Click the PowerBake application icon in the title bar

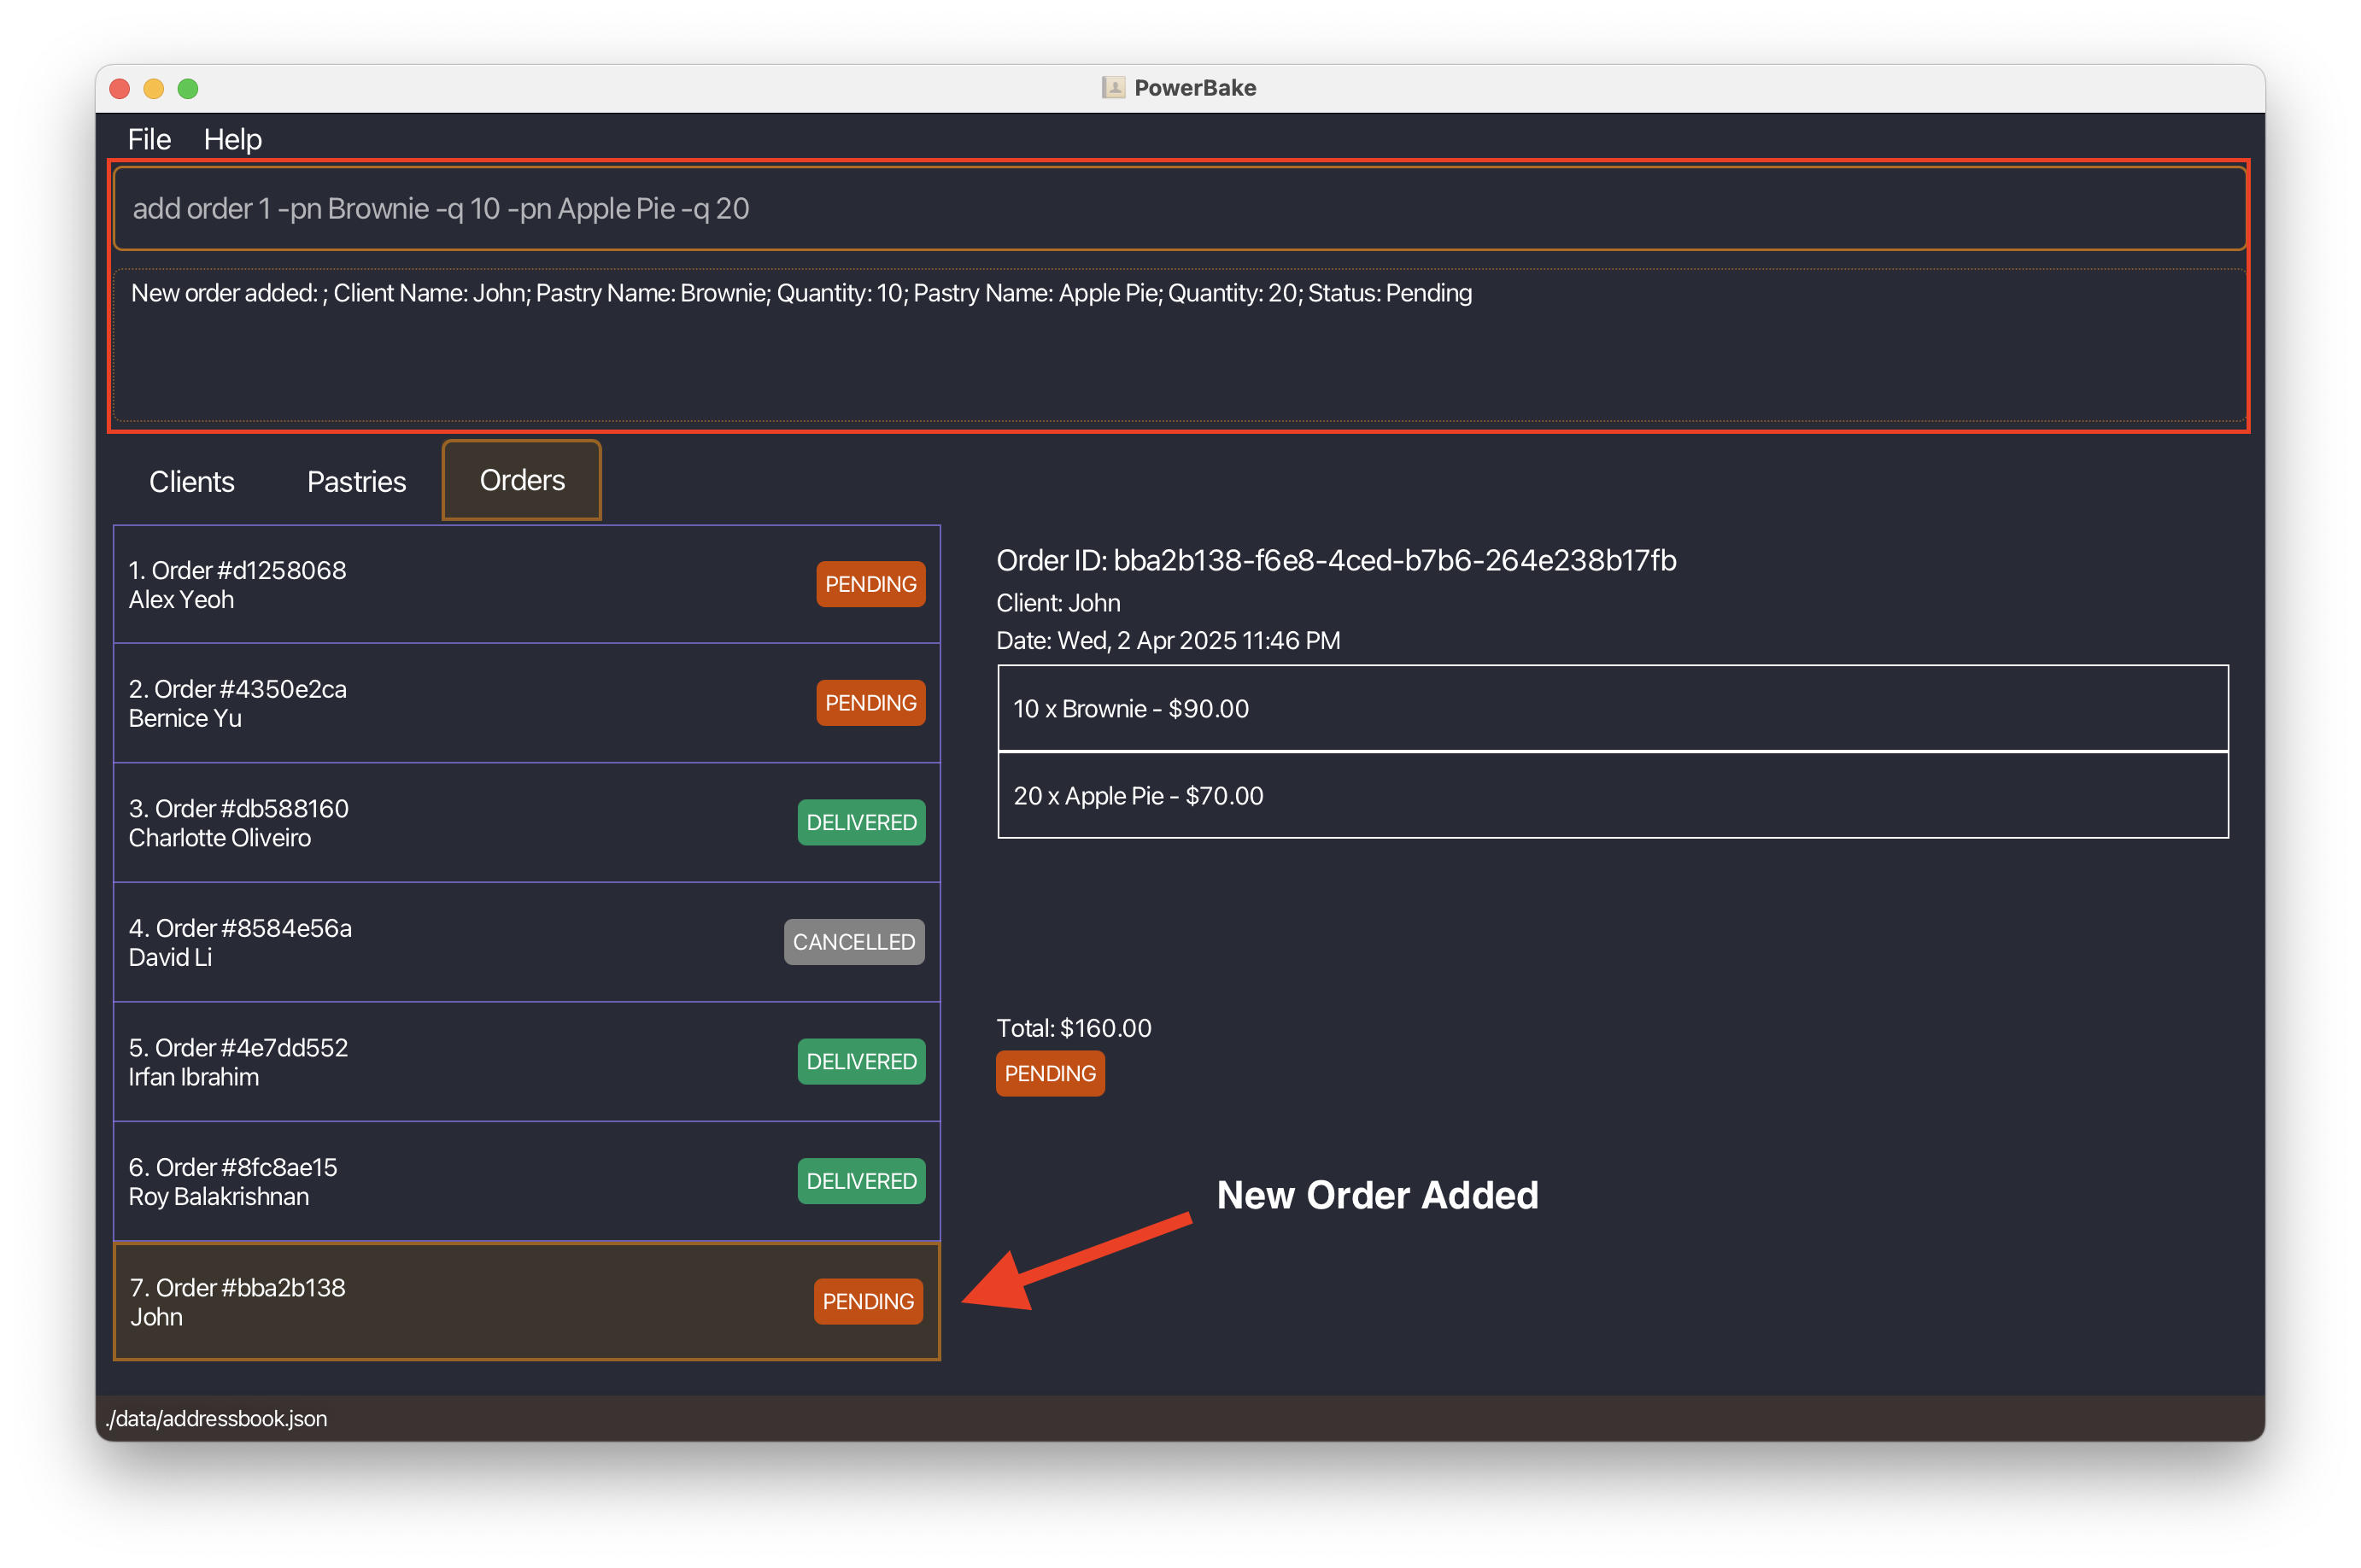point(1113,88)
